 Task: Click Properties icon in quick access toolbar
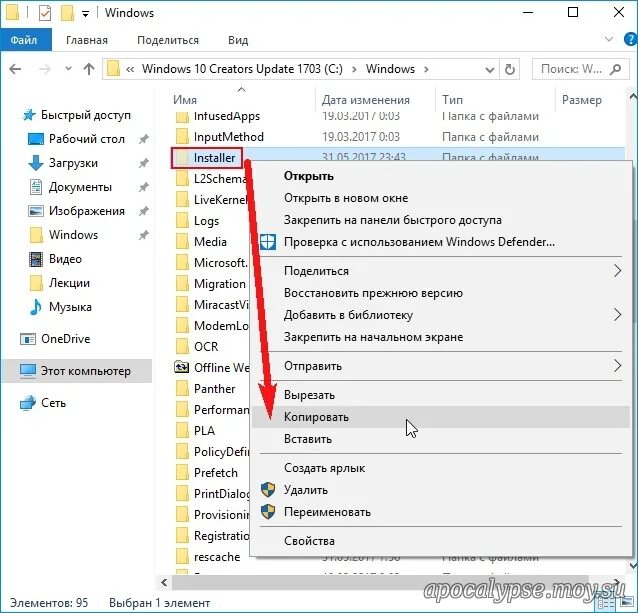coord(44,13)
